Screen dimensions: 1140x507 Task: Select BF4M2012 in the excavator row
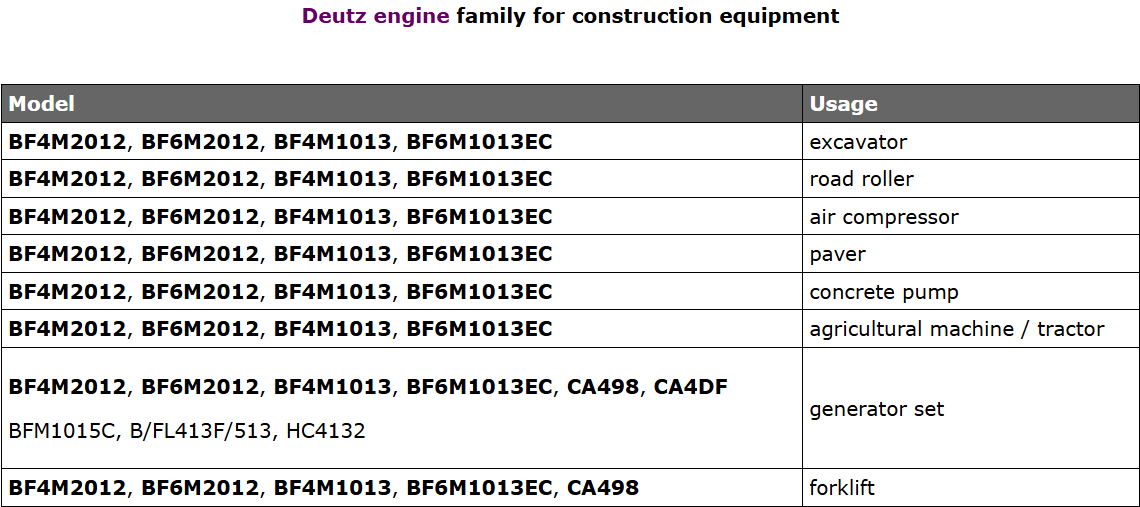tap(67, 141)
